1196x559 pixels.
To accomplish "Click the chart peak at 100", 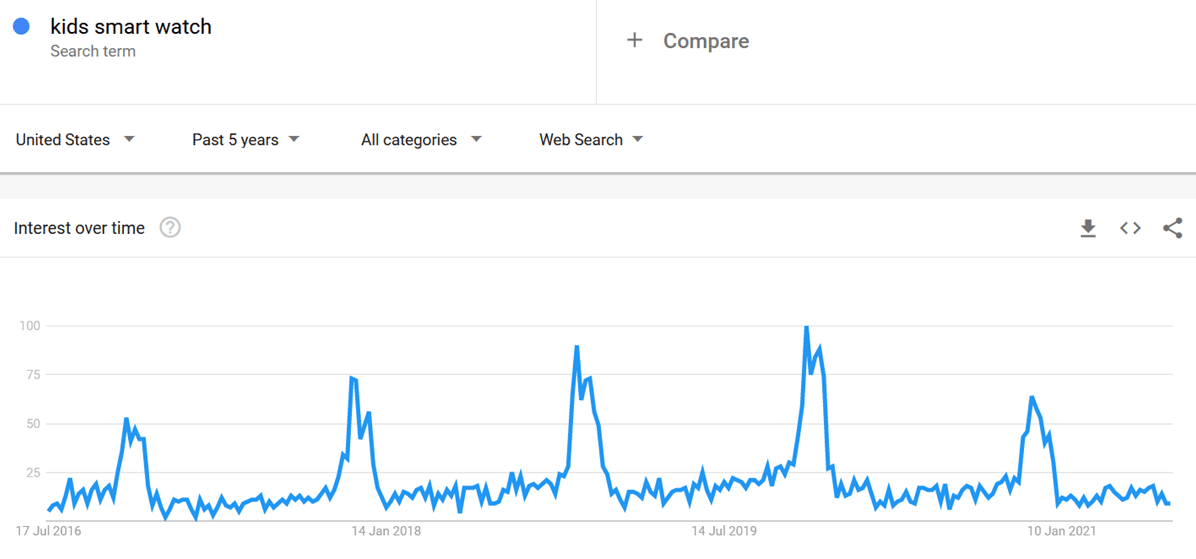I will 806,327.
